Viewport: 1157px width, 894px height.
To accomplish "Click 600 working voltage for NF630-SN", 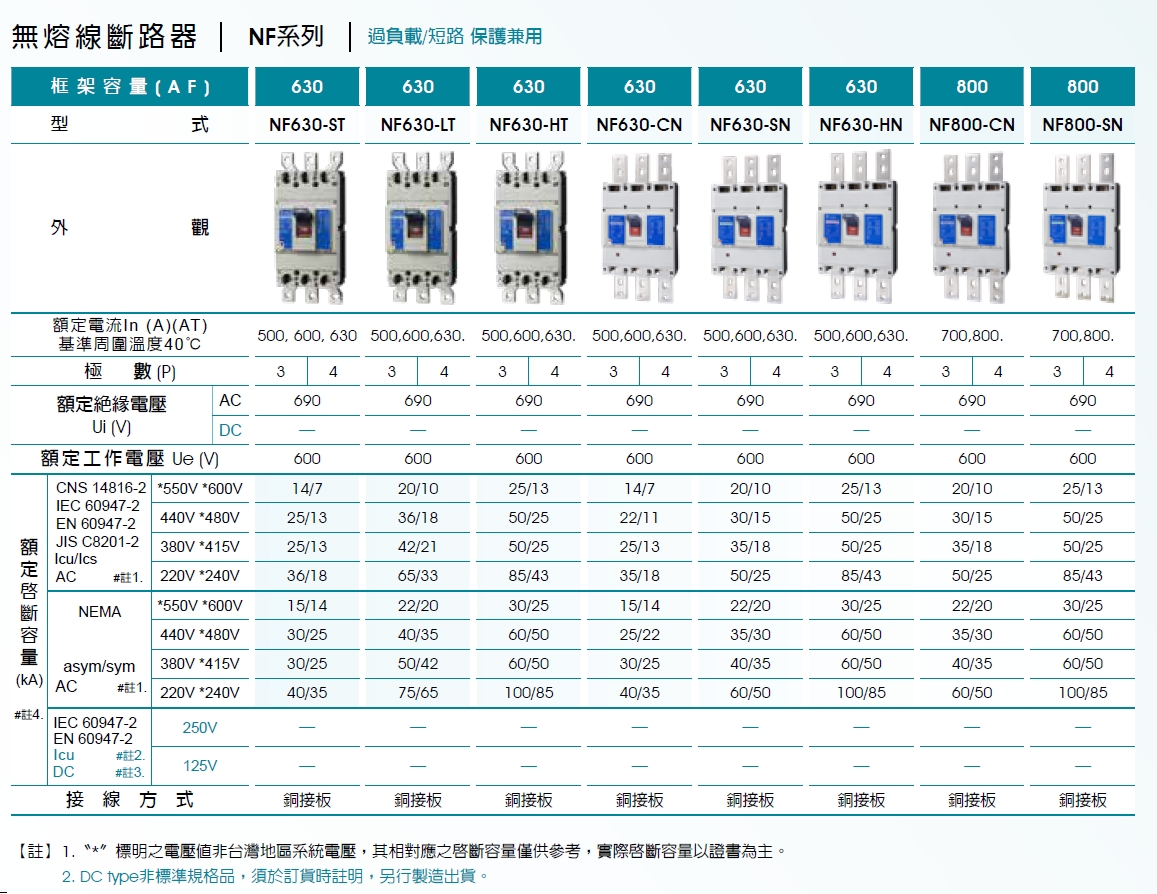I will click(x=750, y=459).
